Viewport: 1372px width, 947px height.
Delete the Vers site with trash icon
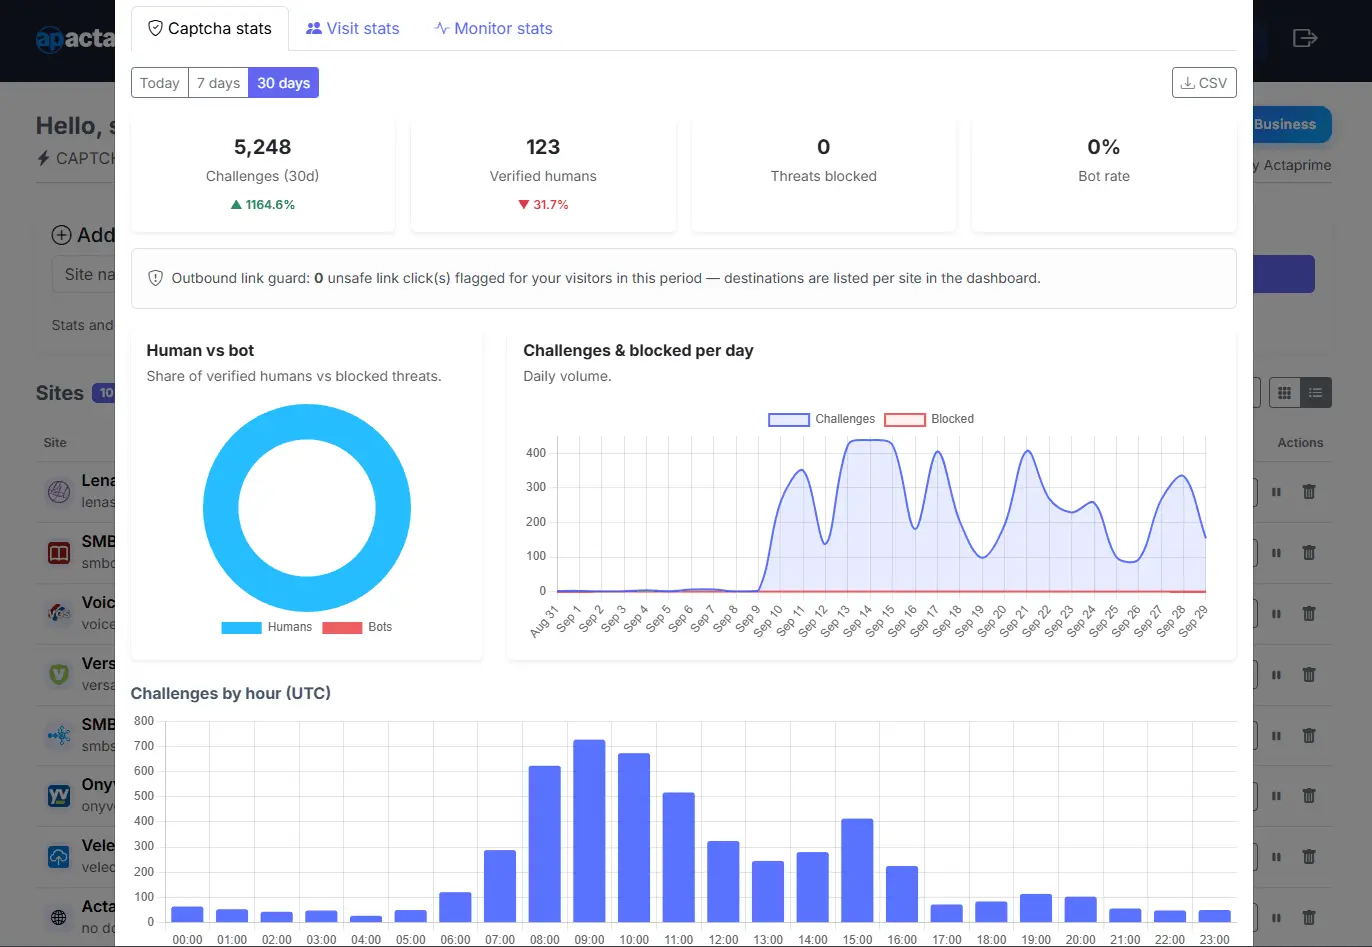click(x=1308, y=675)
